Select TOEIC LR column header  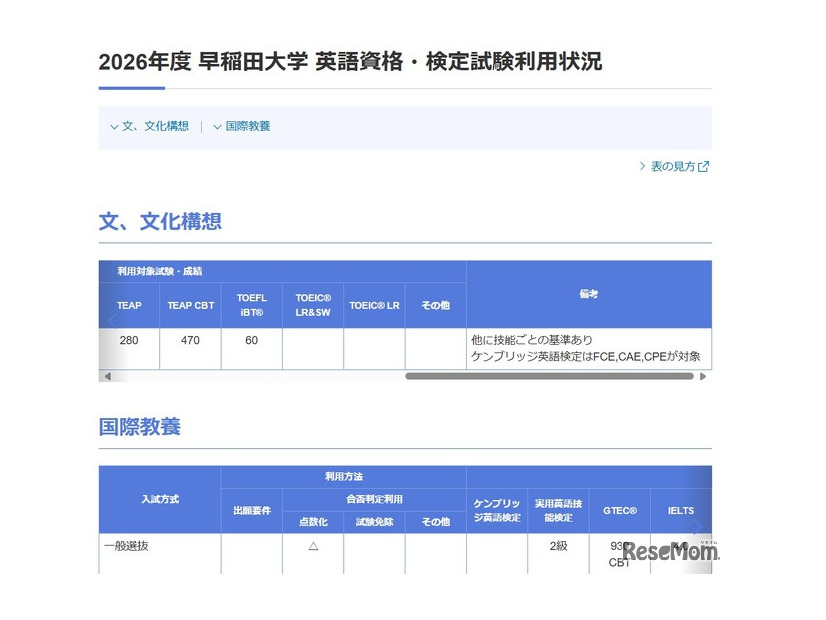[x=375, y=306]
